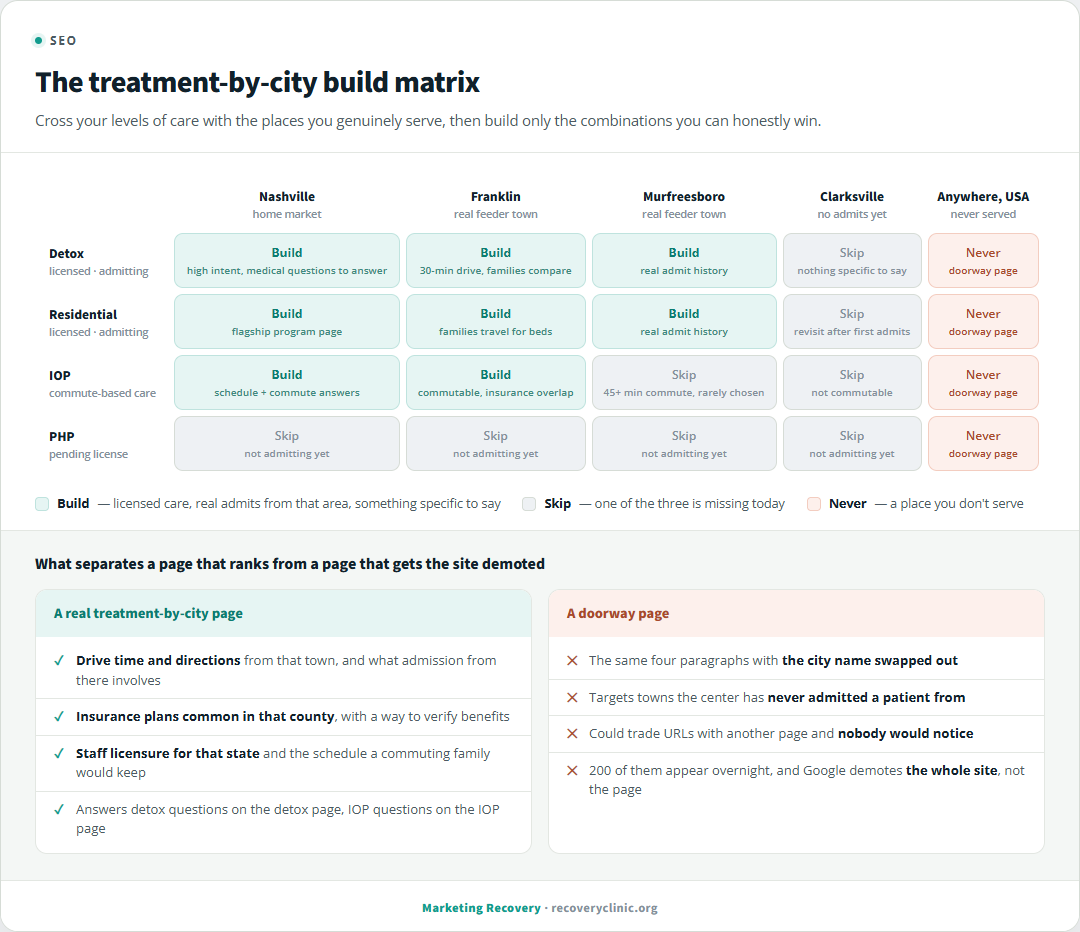The height and width of the screenshot is (932, 1080).
Task: Click the 'Marketing Recovery' footer text
Action: click(x=481, y=908)
